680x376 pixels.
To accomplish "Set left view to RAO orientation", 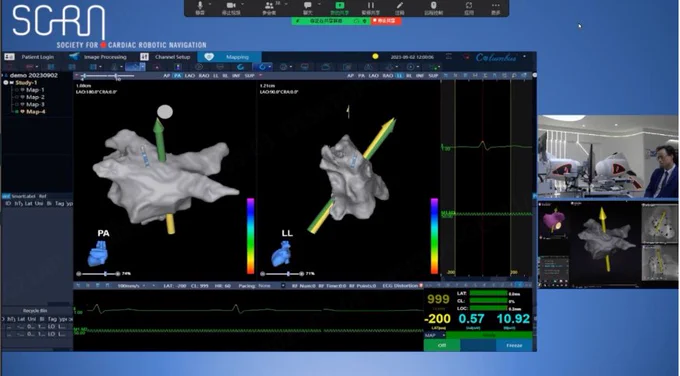I will (x=204, y=76).
